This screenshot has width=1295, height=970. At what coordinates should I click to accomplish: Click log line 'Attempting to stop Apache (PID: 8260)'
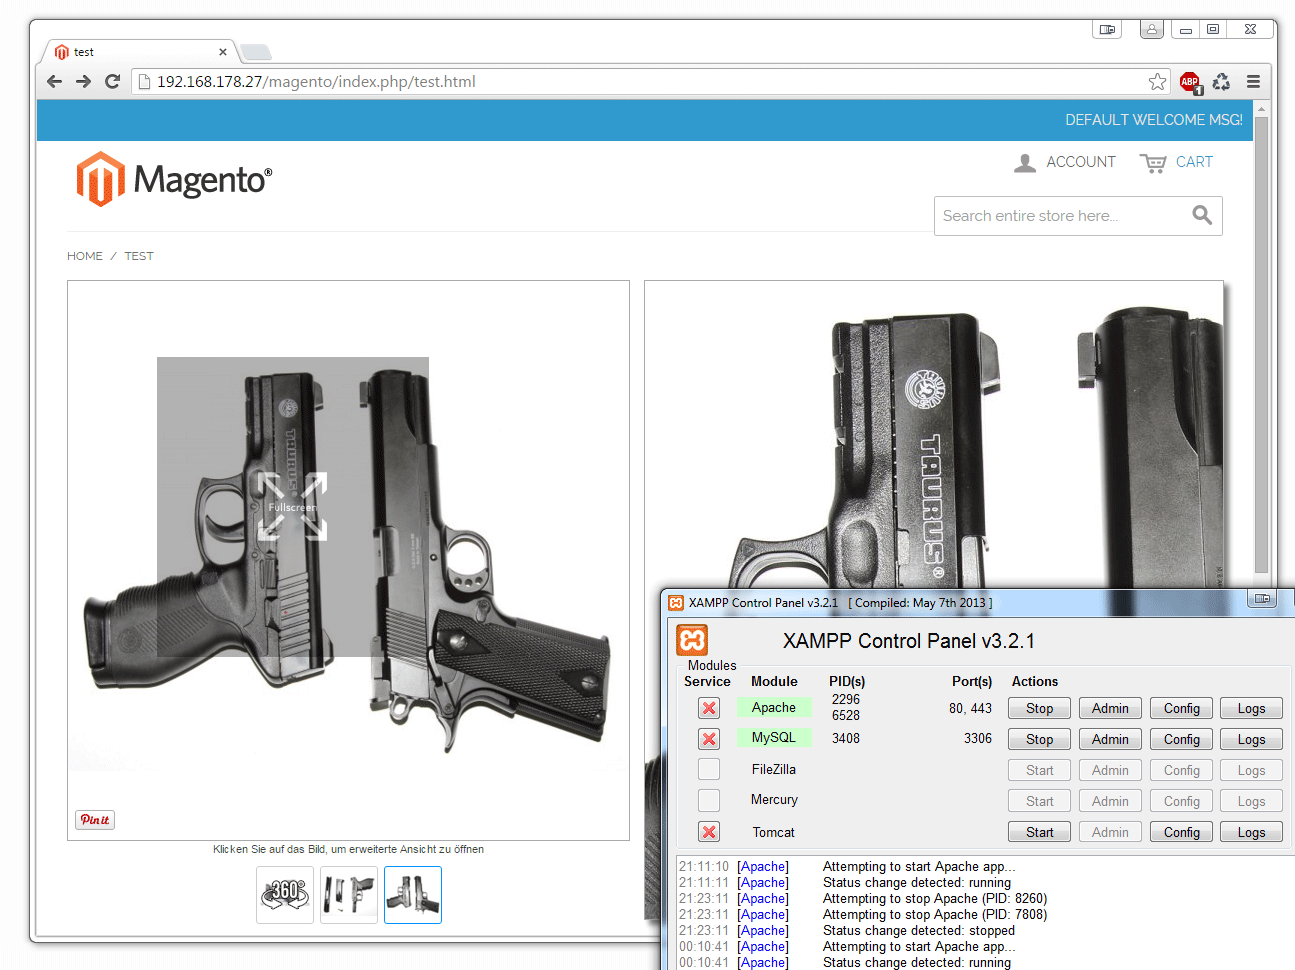coord(935,898)
